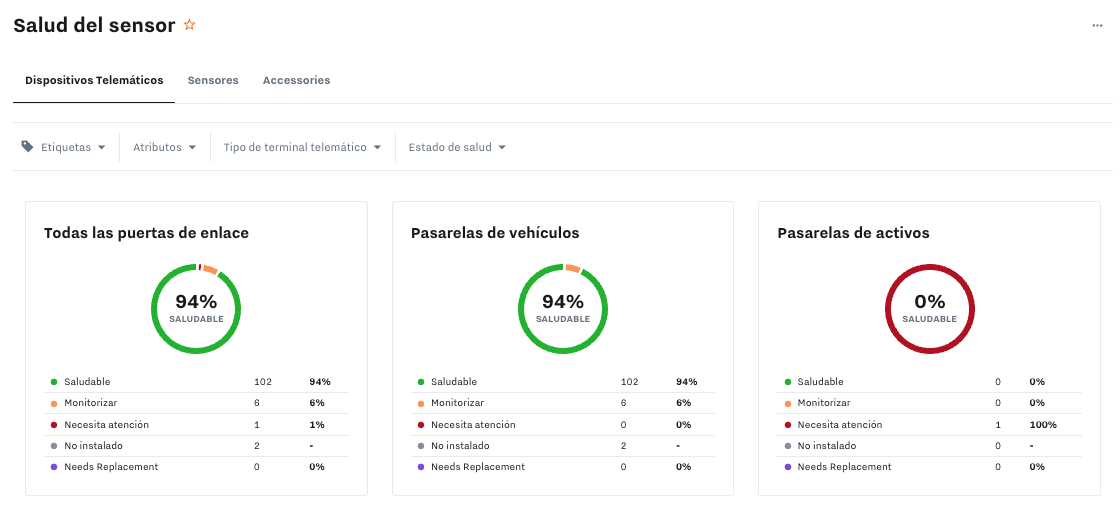Image resolution: width=1120 pixels, height=510 pixels.
Task: Expand the Etiquetas filter dropdown
Action: pos(73,147)
